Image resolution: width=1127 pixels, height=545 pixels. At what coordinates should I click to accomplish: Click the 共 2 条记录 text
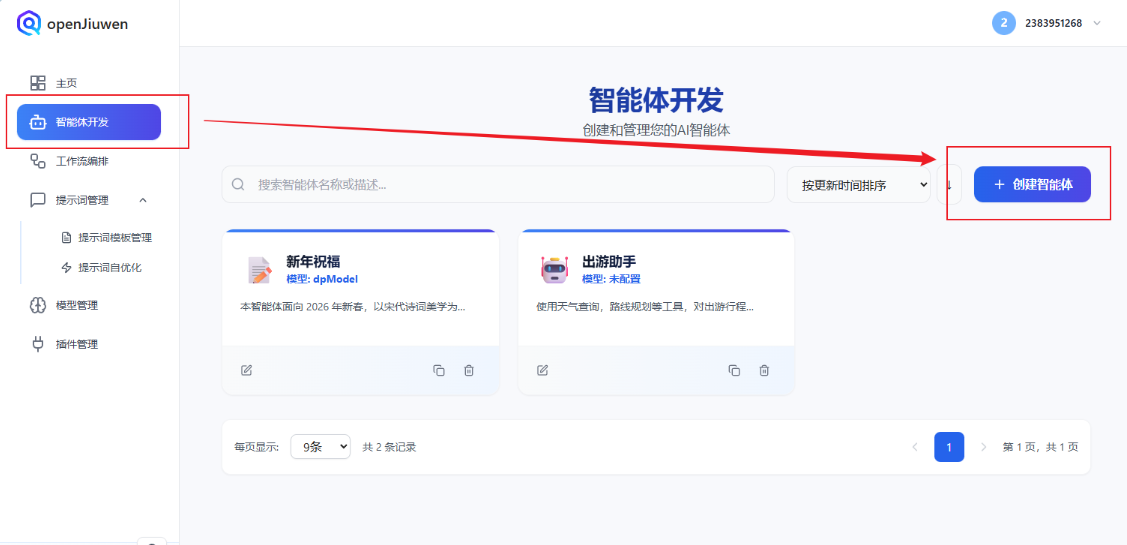point(390,447)
